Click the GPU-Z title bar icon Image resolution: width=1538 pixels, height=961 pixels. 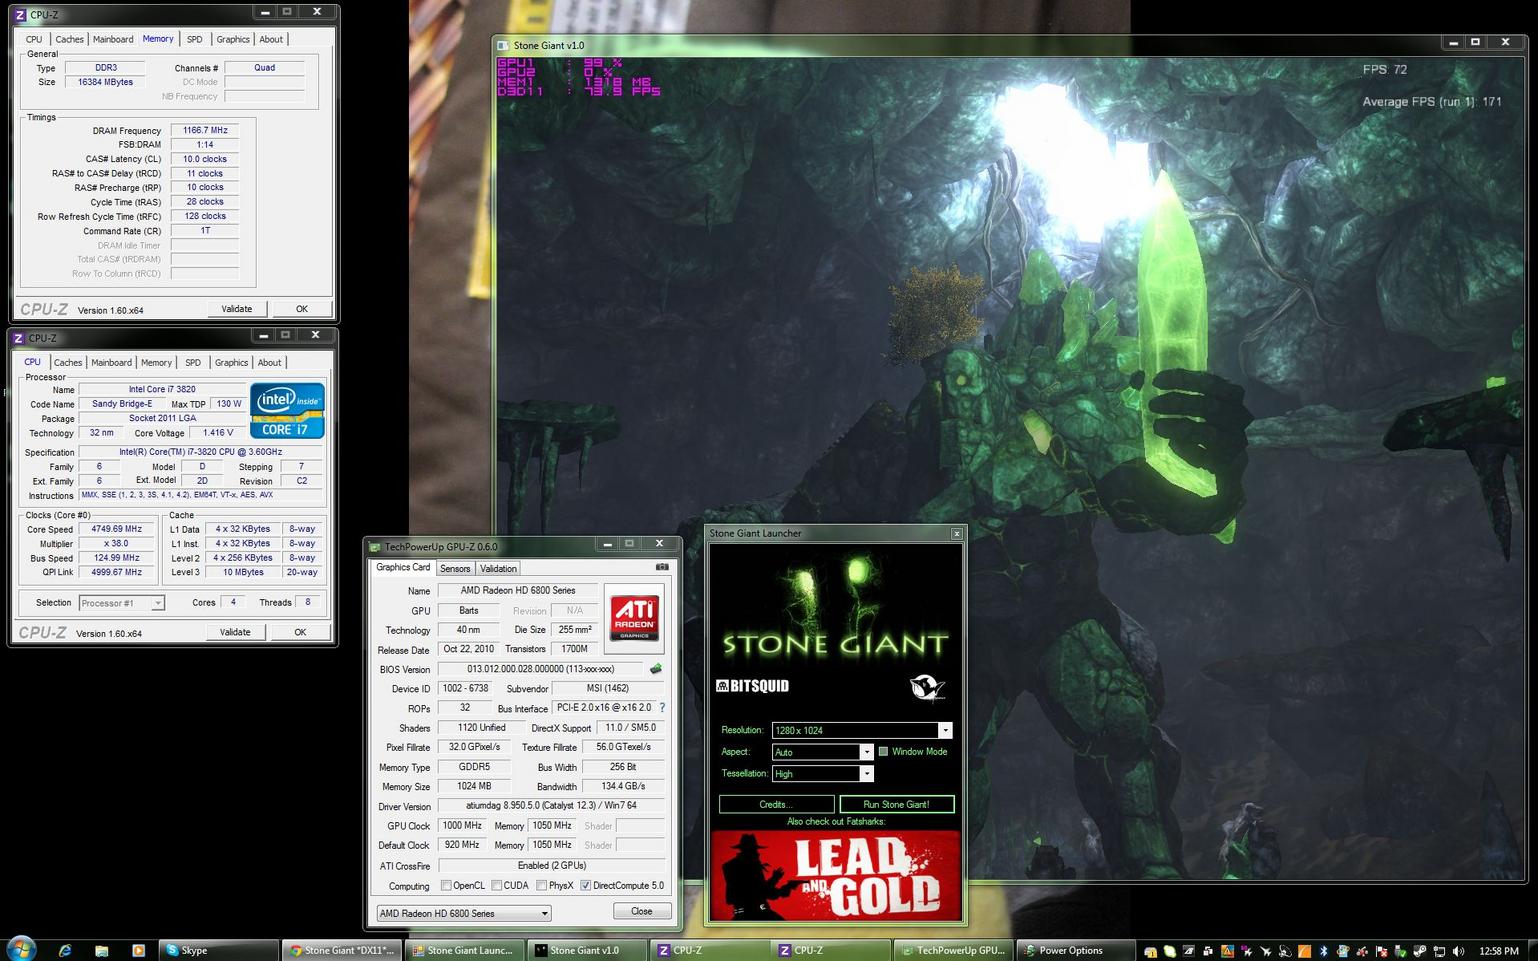pyautogui.click(x=375, y=547)
